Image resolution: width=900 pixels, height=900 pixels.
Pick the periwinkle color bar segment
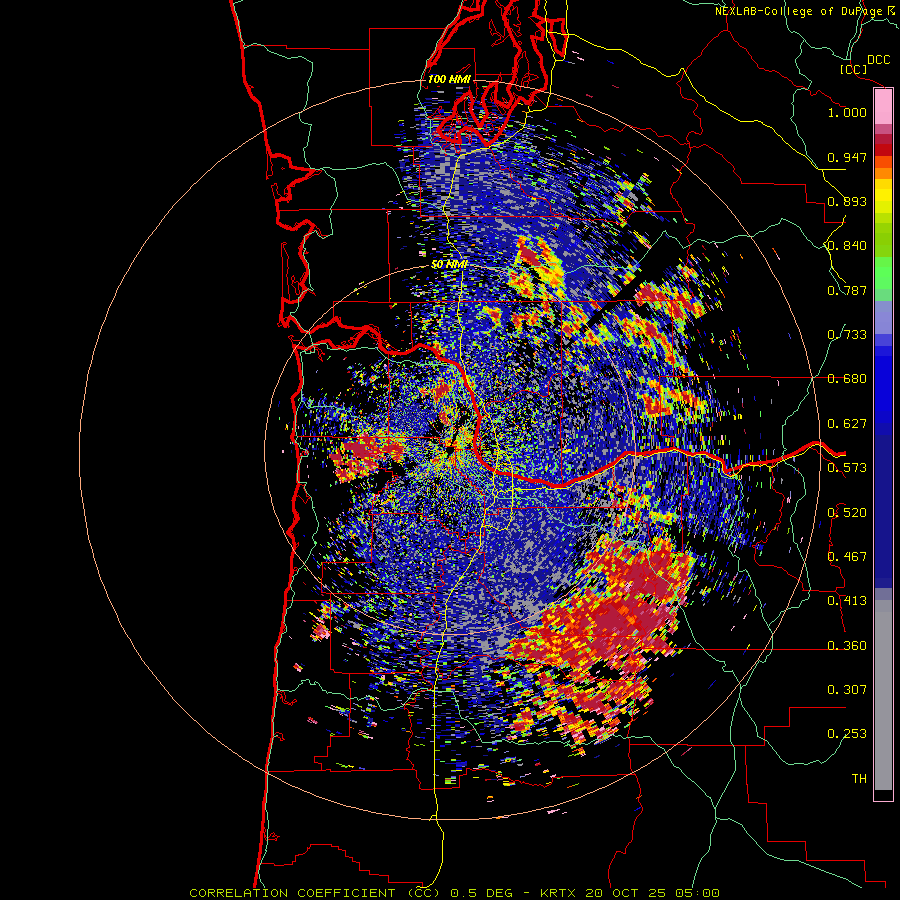pos(883,317)
